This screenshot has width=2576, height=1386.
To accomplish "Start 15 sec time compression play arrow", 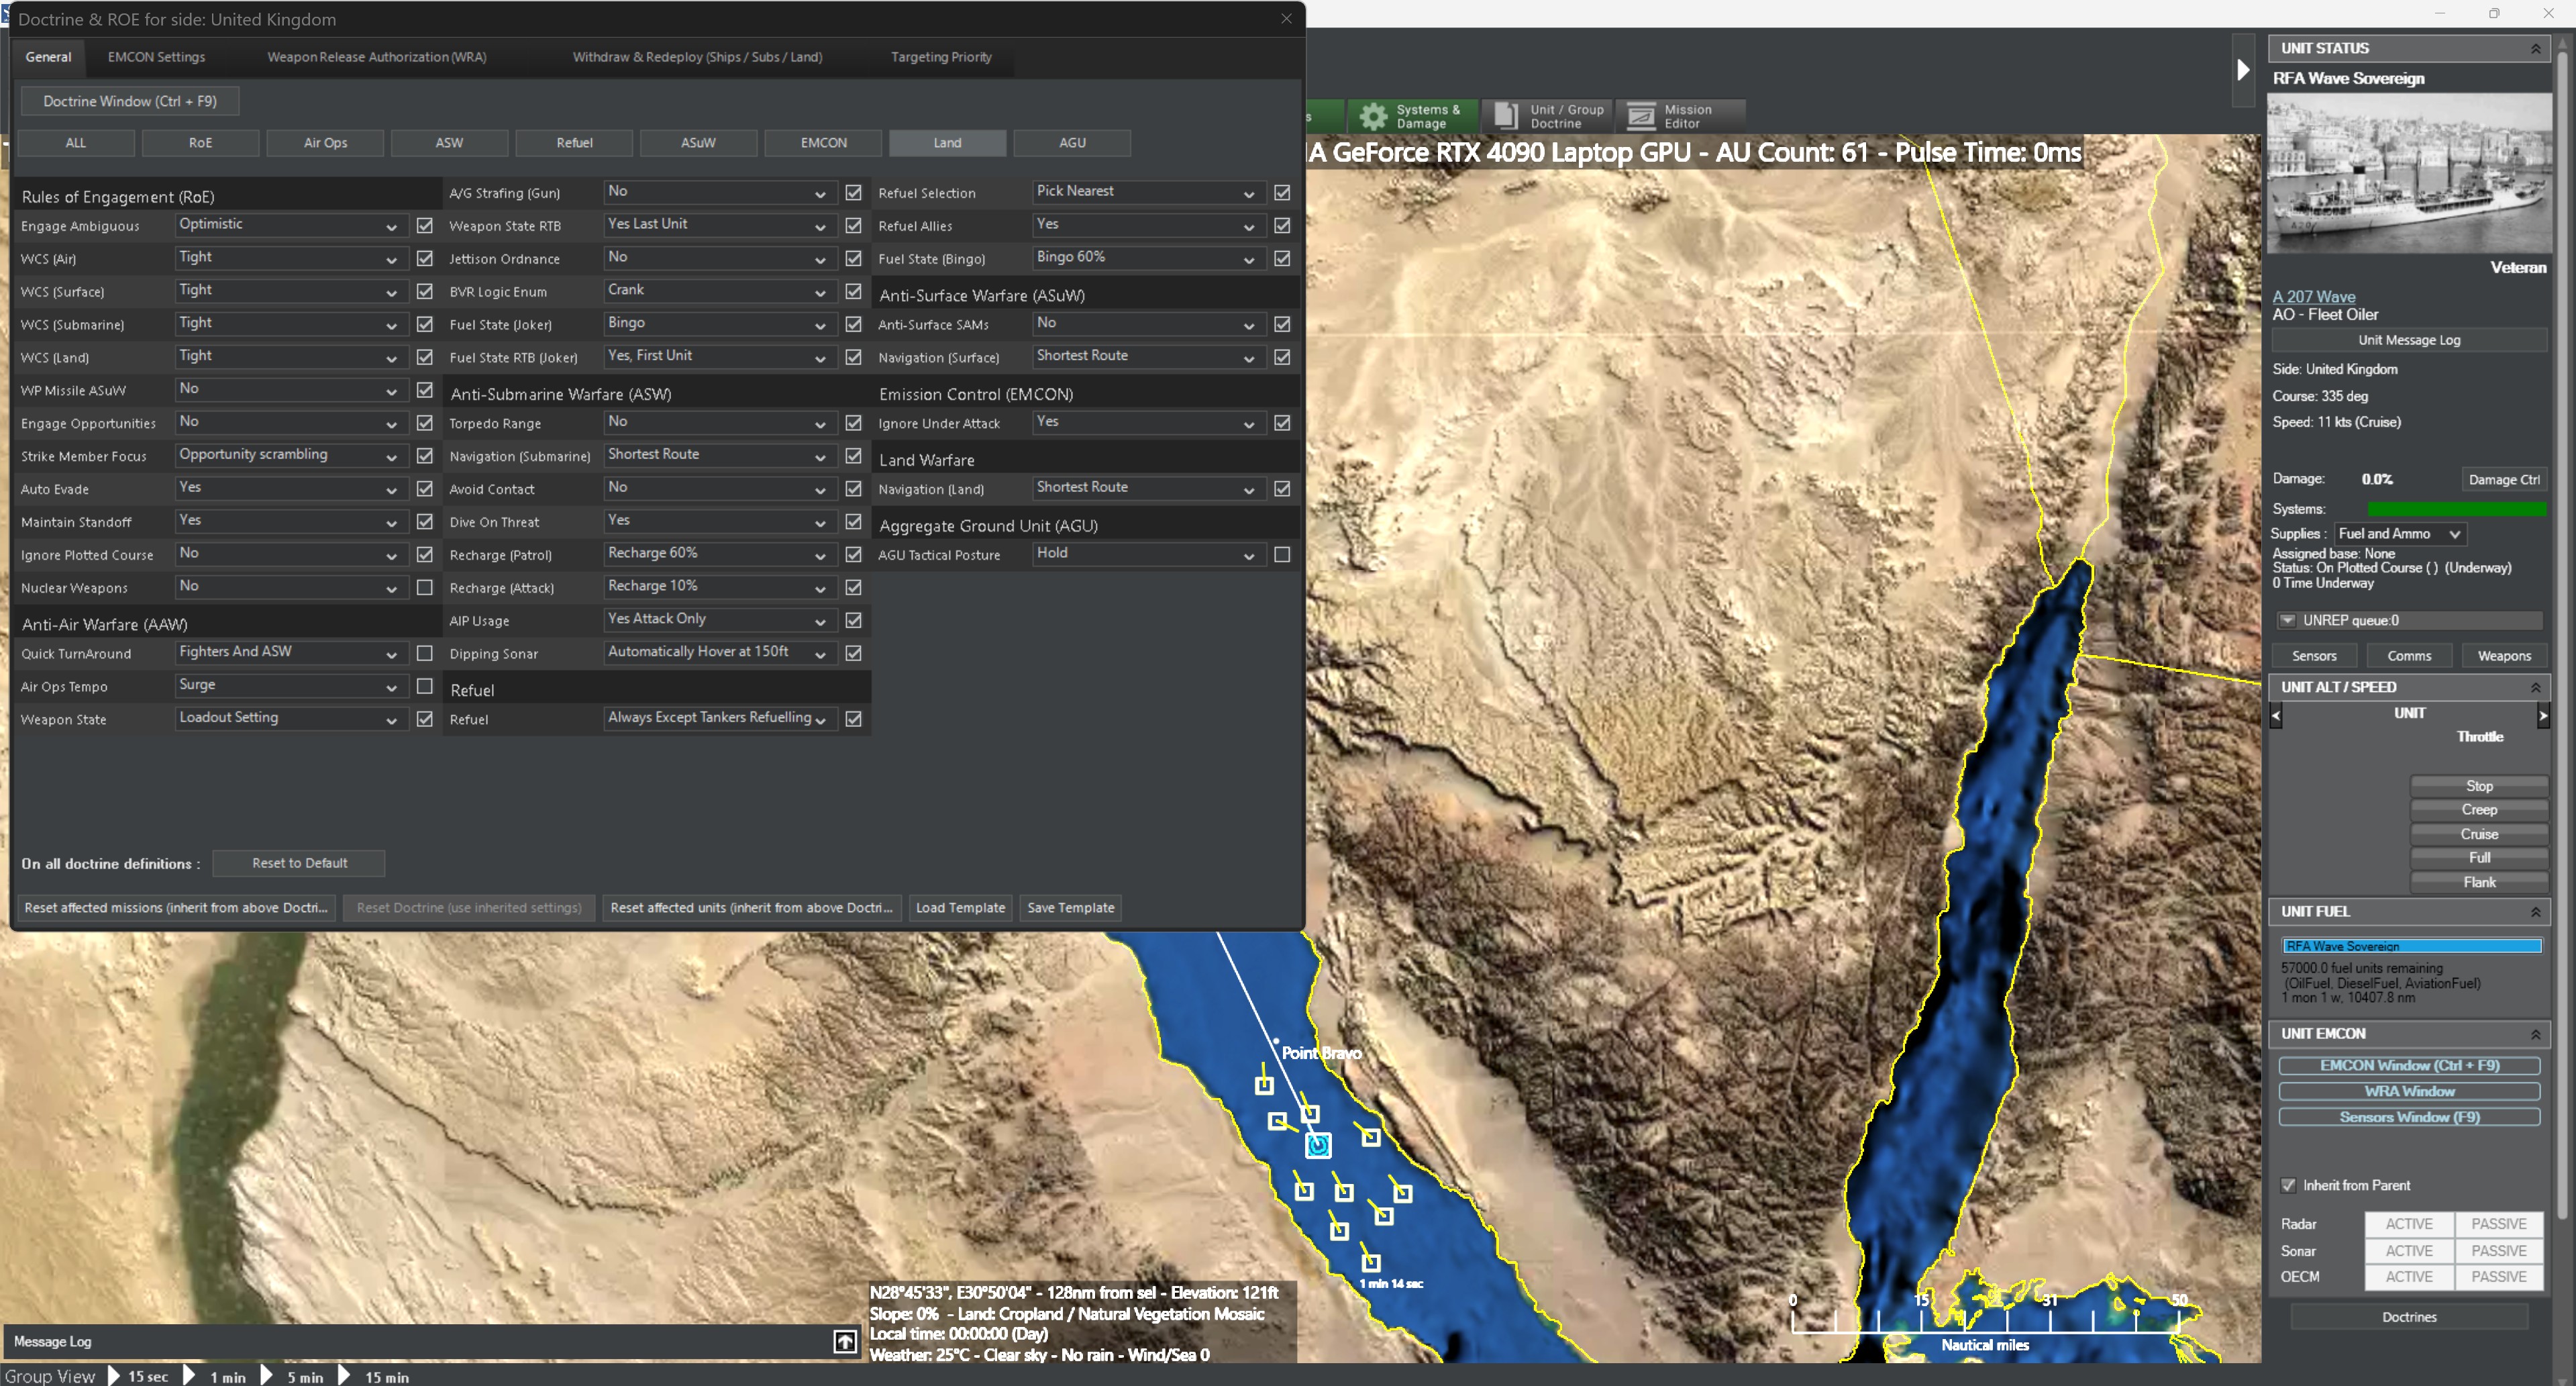I will point(114,1376).
